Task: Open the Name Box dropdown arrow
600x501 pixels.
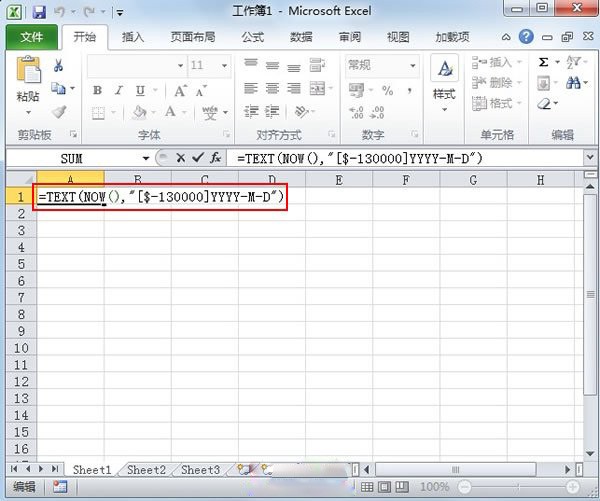Action: [146, 158]
